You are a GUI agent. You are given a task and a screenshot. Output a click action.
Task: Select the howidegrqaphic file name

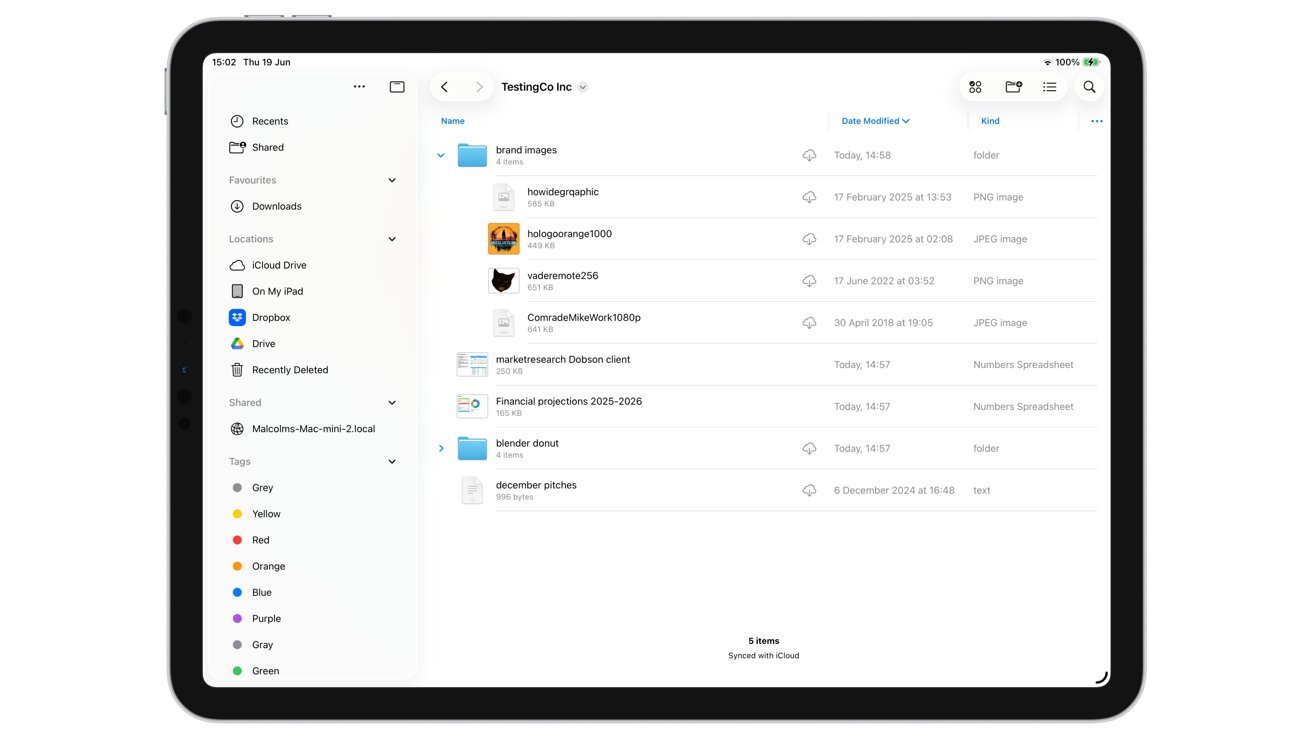[563, 192]
